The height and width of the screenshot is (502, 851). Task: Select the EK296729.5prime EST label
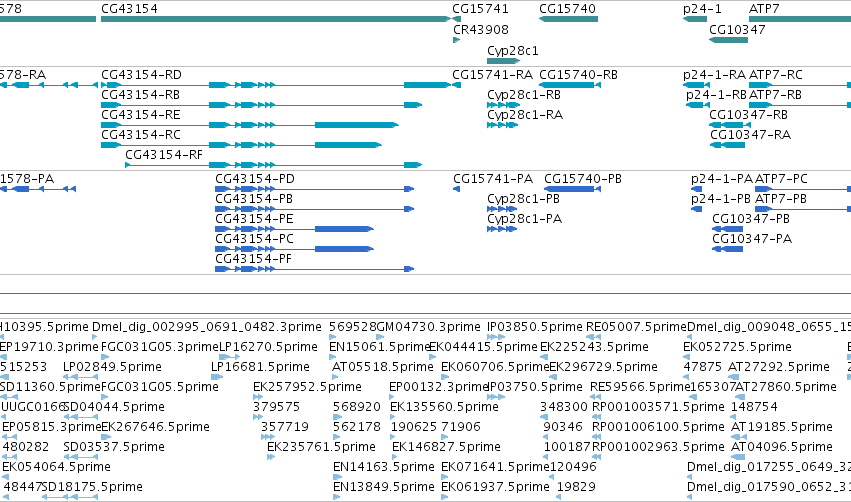(x=604, y=367)
